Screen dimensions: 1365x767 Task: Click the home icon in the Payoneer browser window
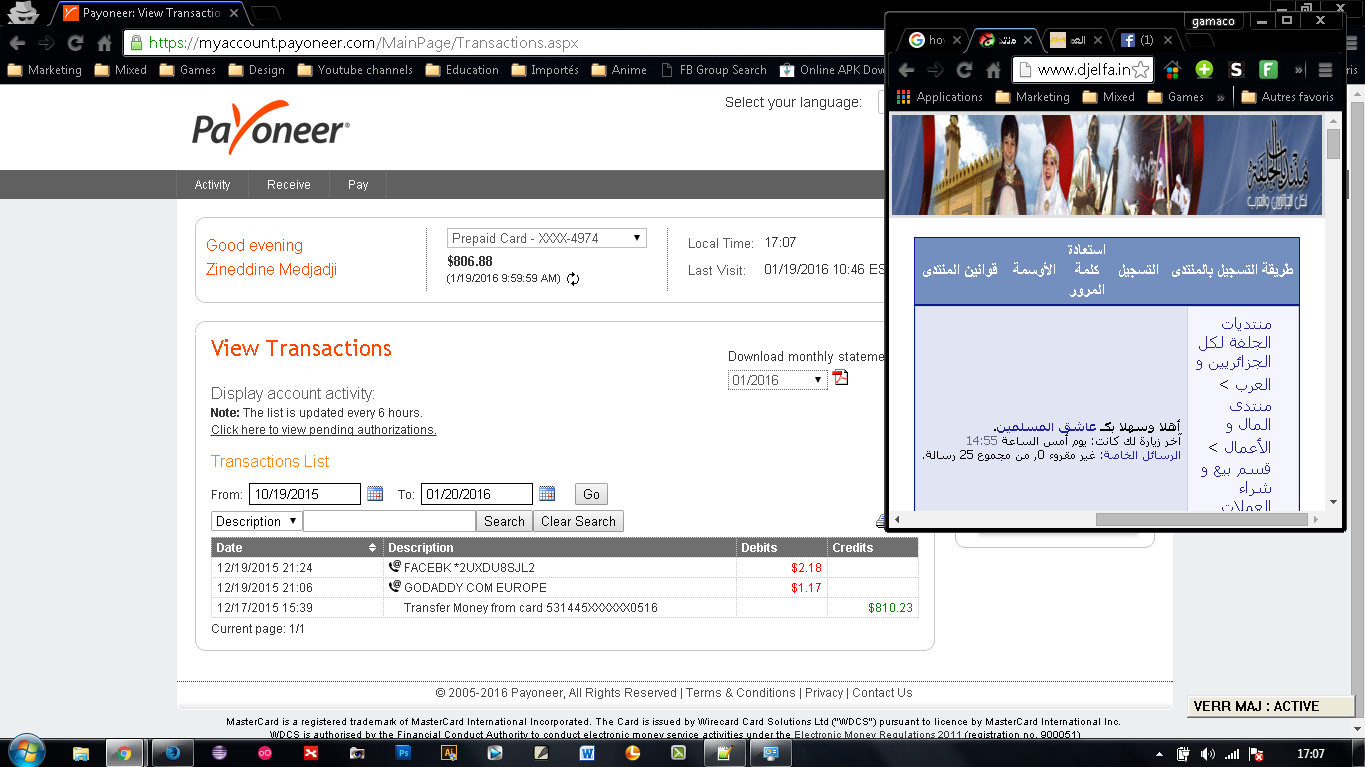104,43
